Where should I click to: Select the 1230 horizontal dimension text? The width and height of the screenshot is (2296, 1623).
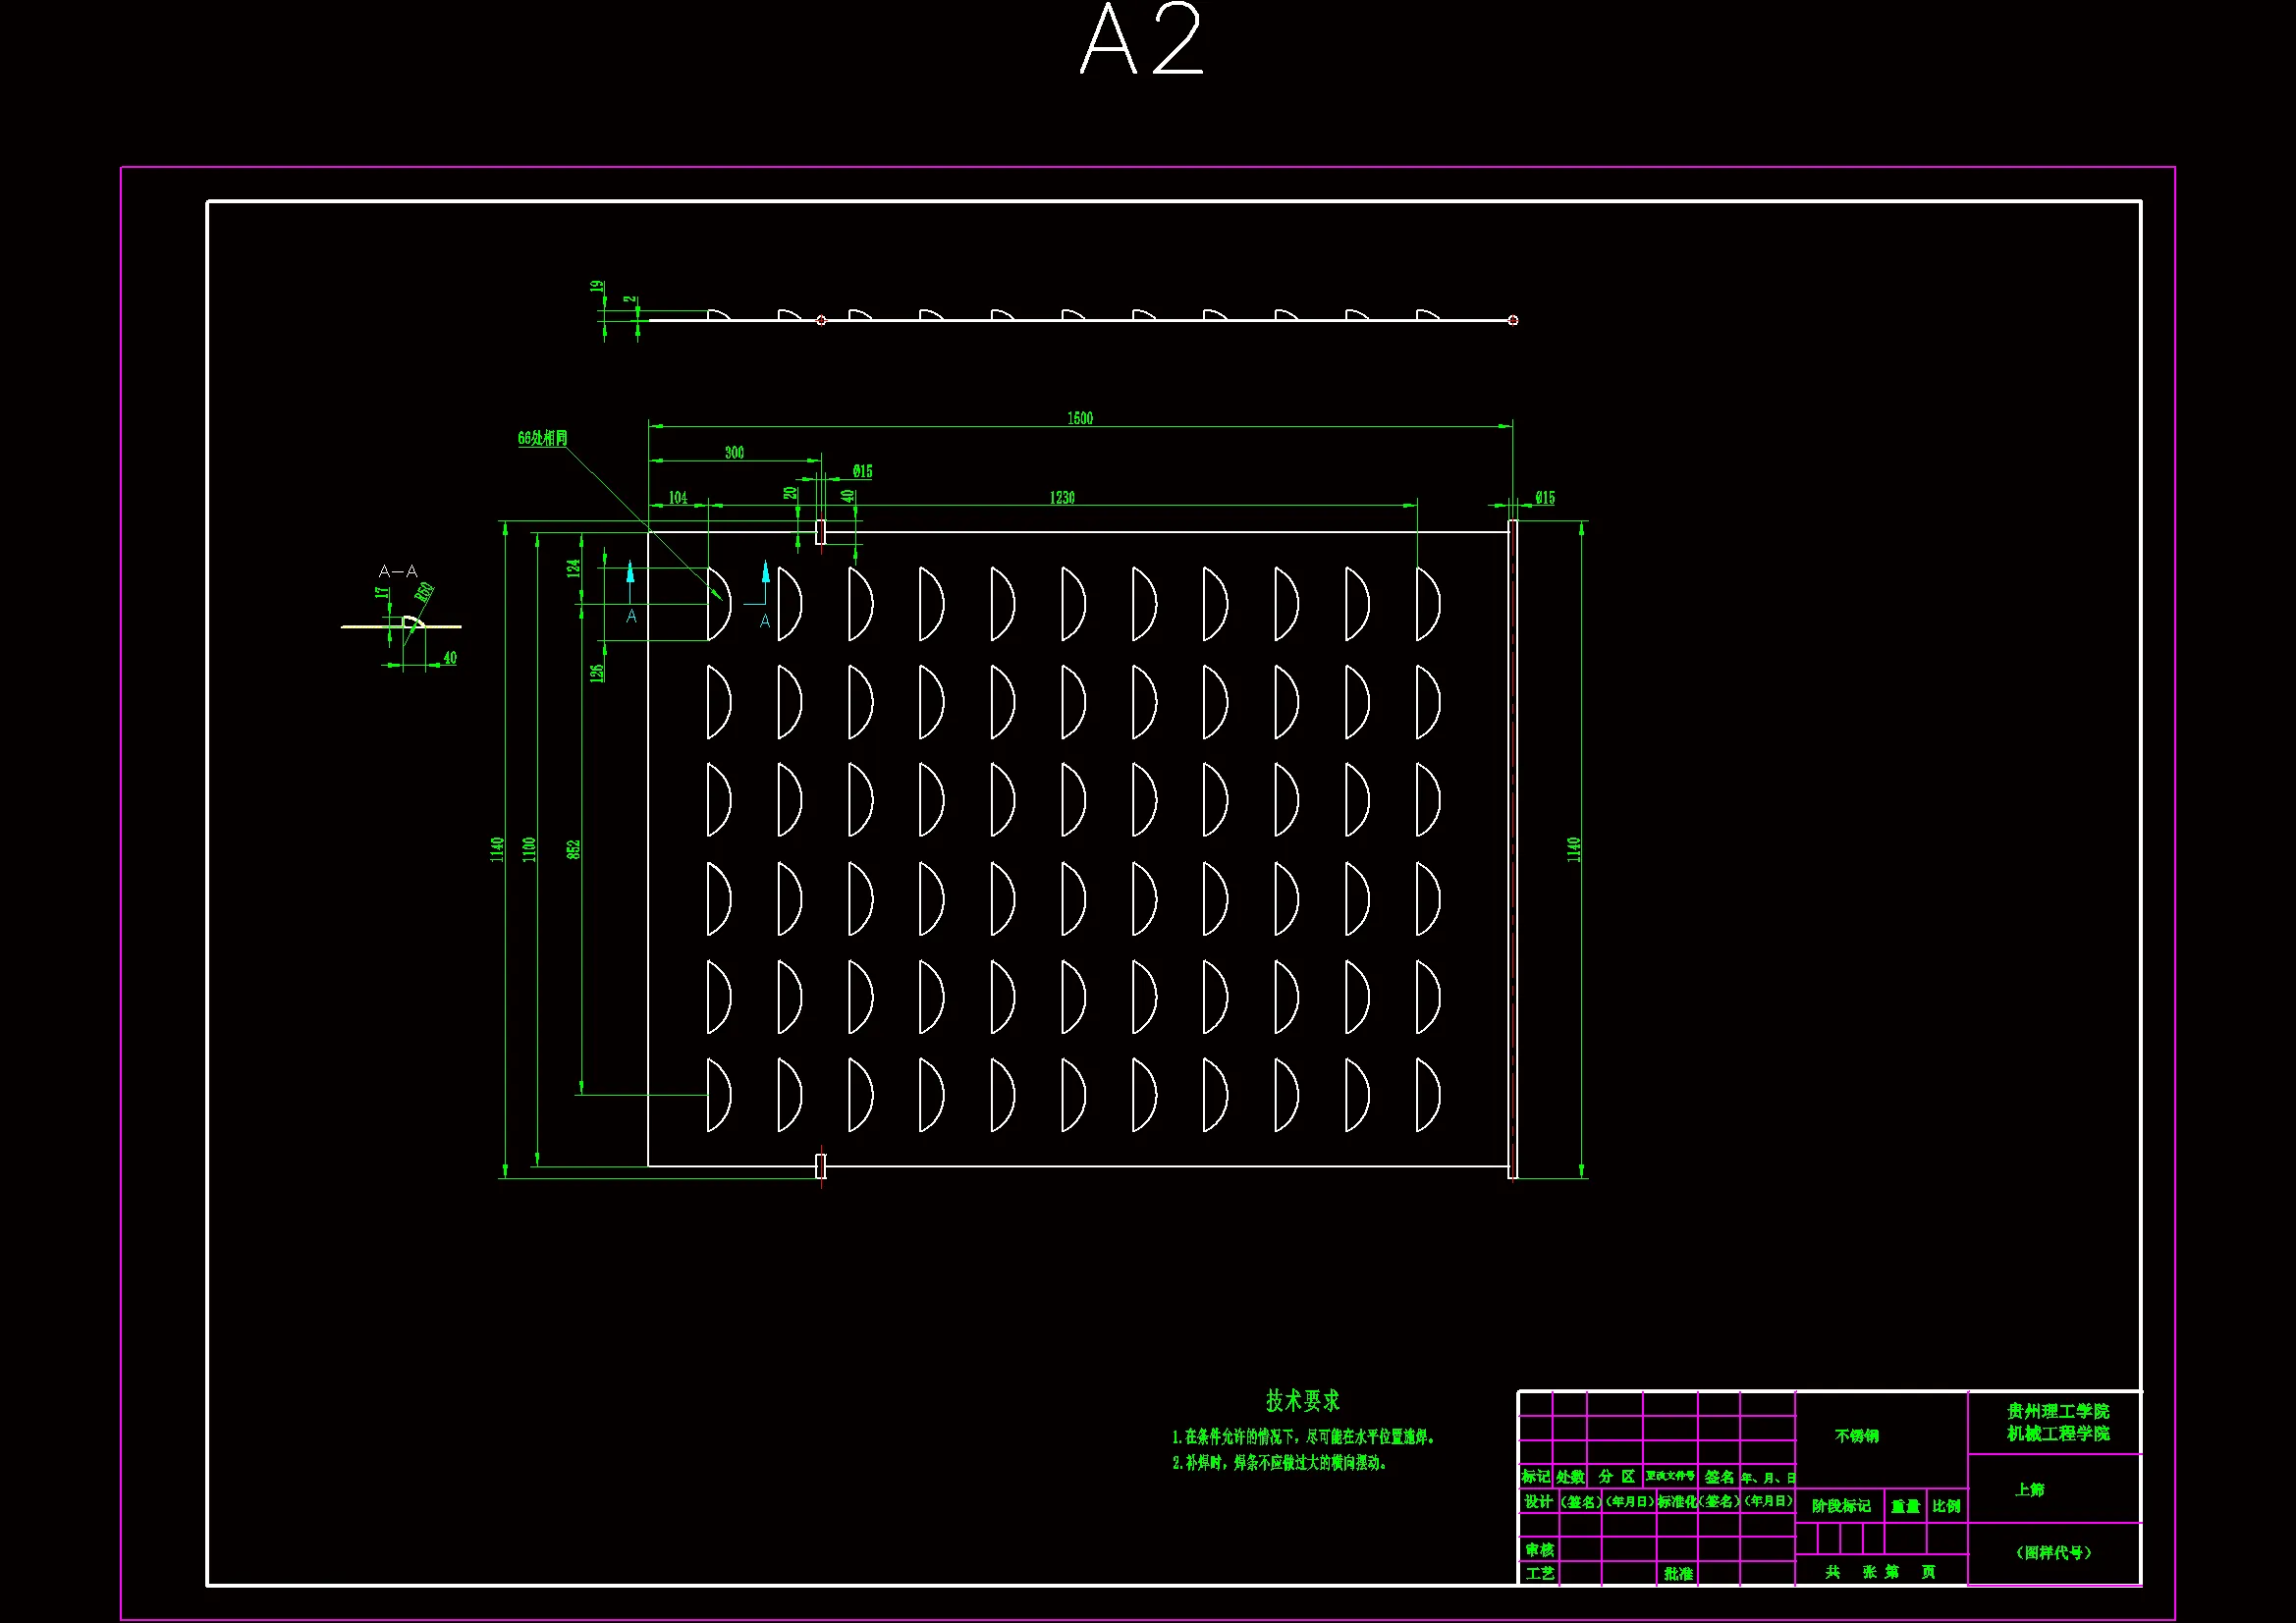1062,497
